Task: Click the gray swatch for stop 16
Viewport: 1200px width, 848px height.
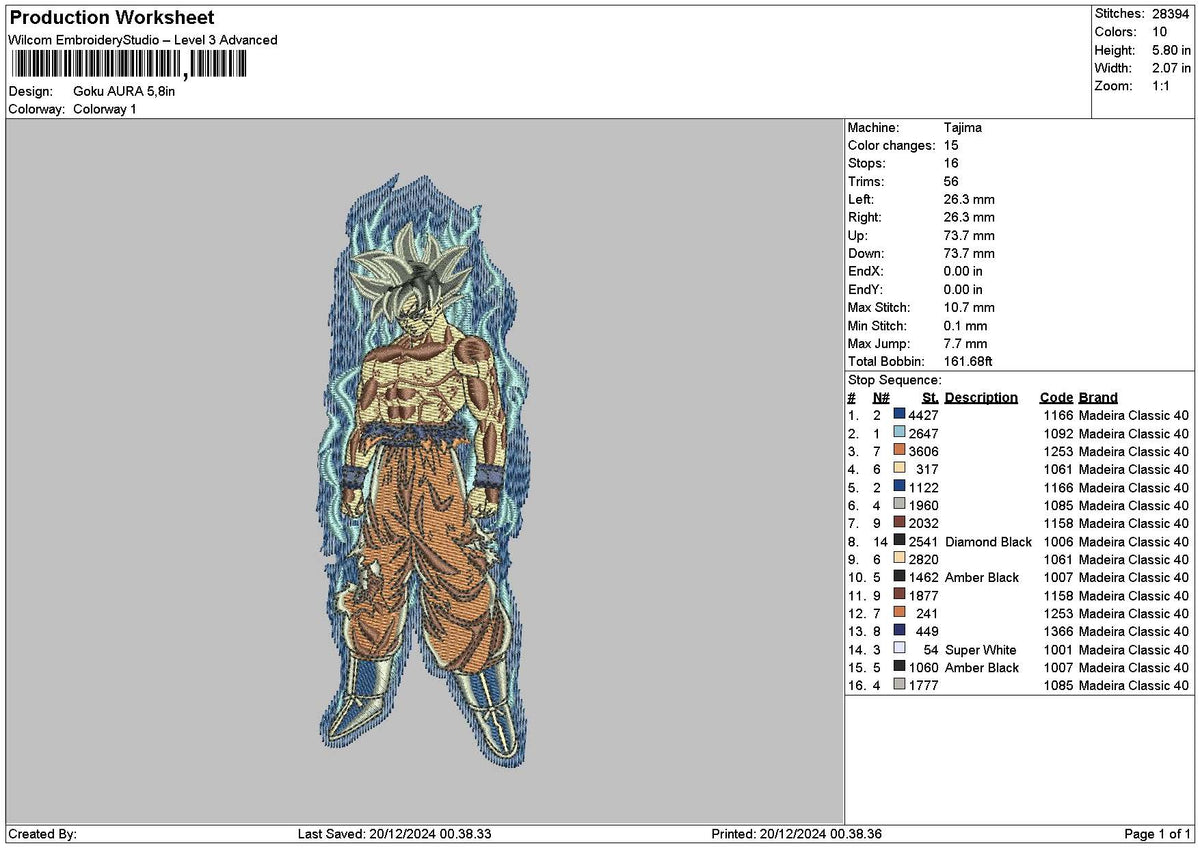Action: click(x=900, y=685)
